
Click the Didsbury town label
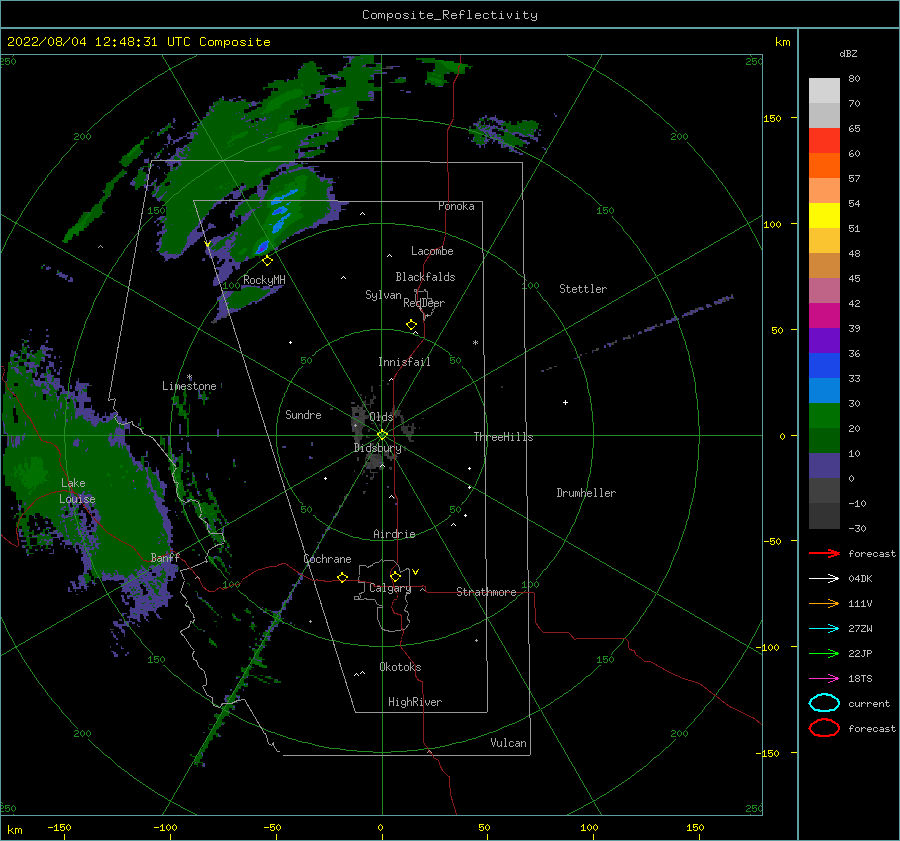point(377,448)
